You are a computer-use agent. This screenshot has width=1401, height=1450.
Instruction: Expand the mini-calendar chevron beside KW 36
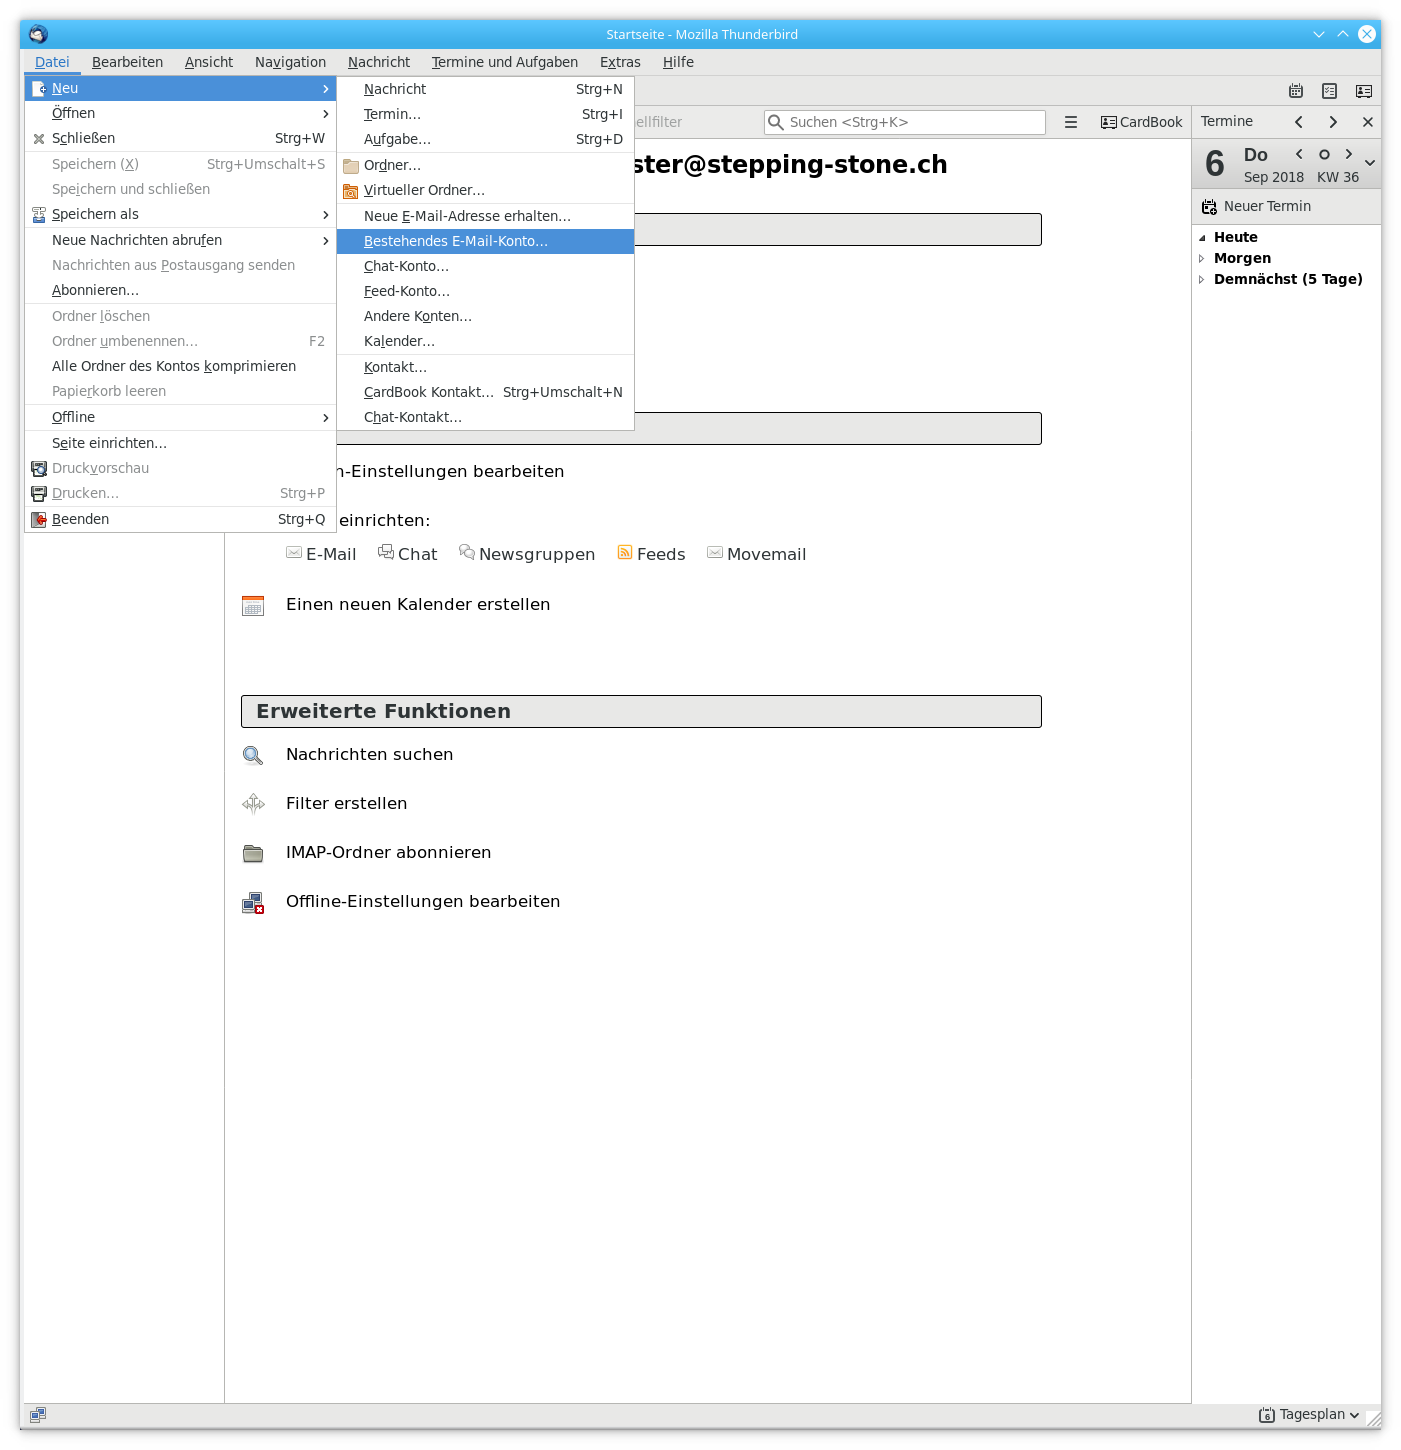1370,163
